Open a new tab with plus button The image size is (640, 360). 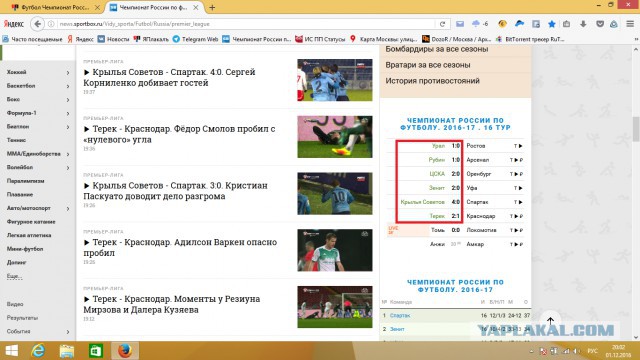coord(212,7)
